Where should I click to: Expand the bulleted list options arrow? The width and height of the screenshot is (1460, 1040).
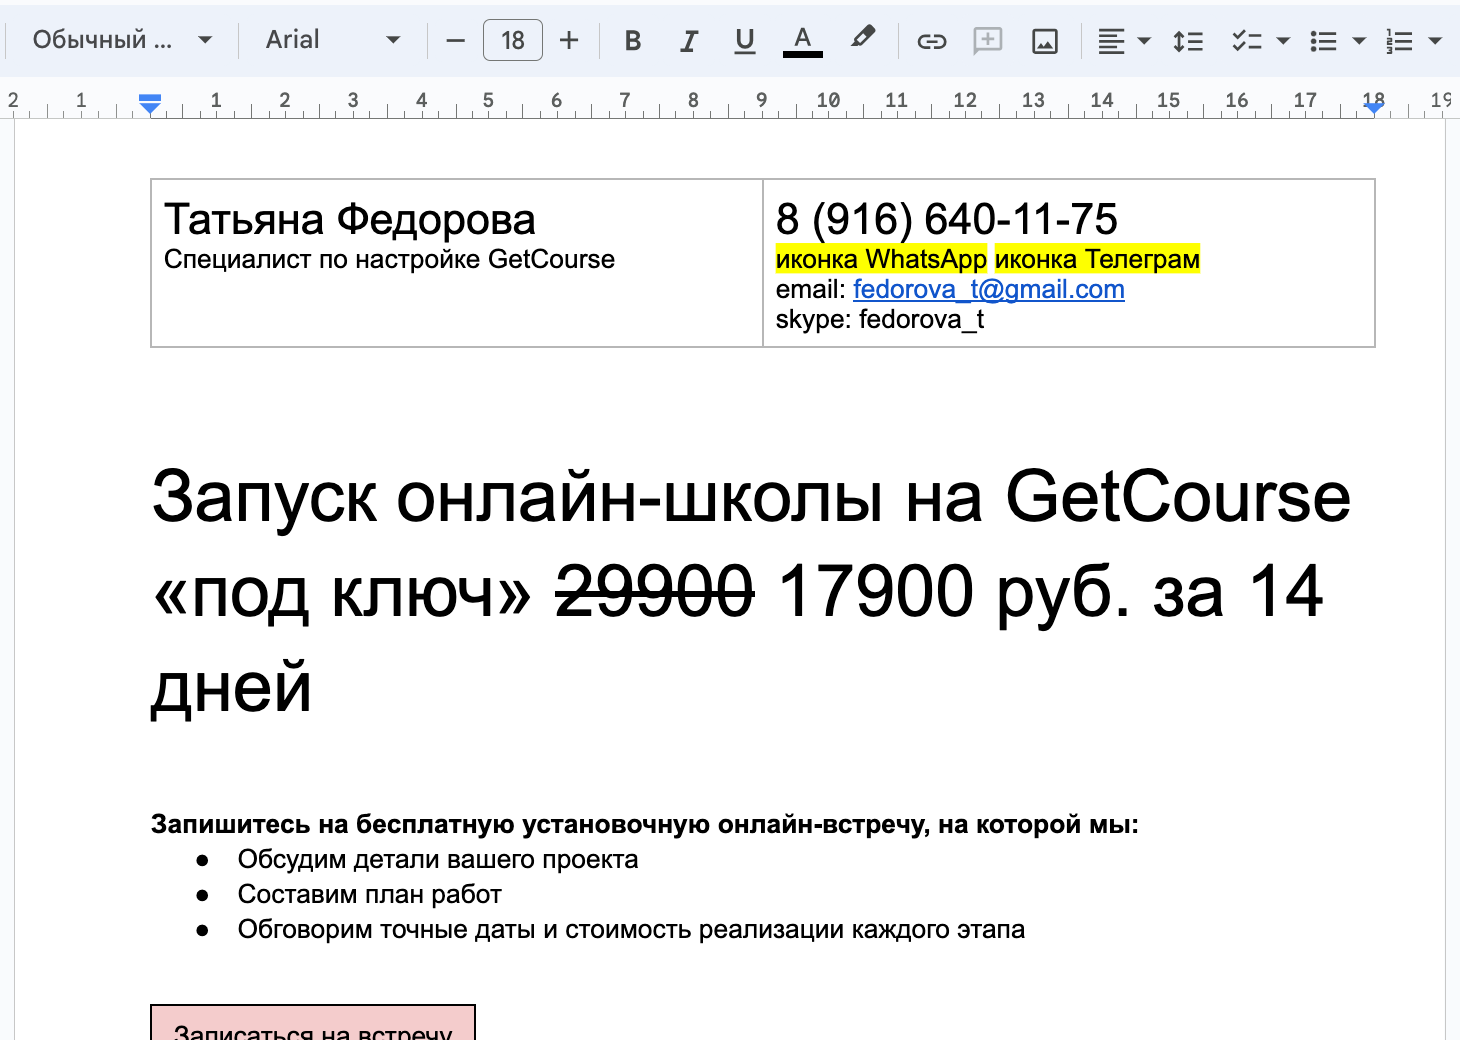coord(1359,41)
